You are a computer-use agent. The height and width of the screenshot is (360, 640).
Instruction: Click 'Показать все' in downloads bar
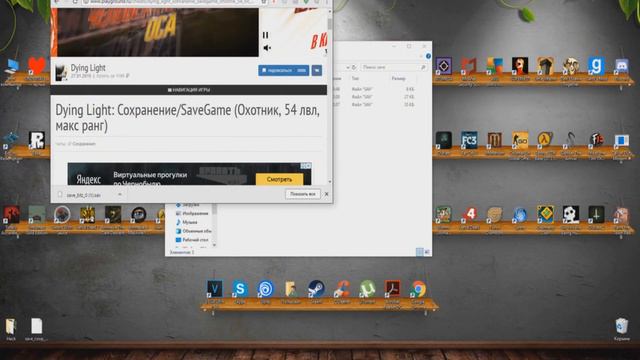302,194
